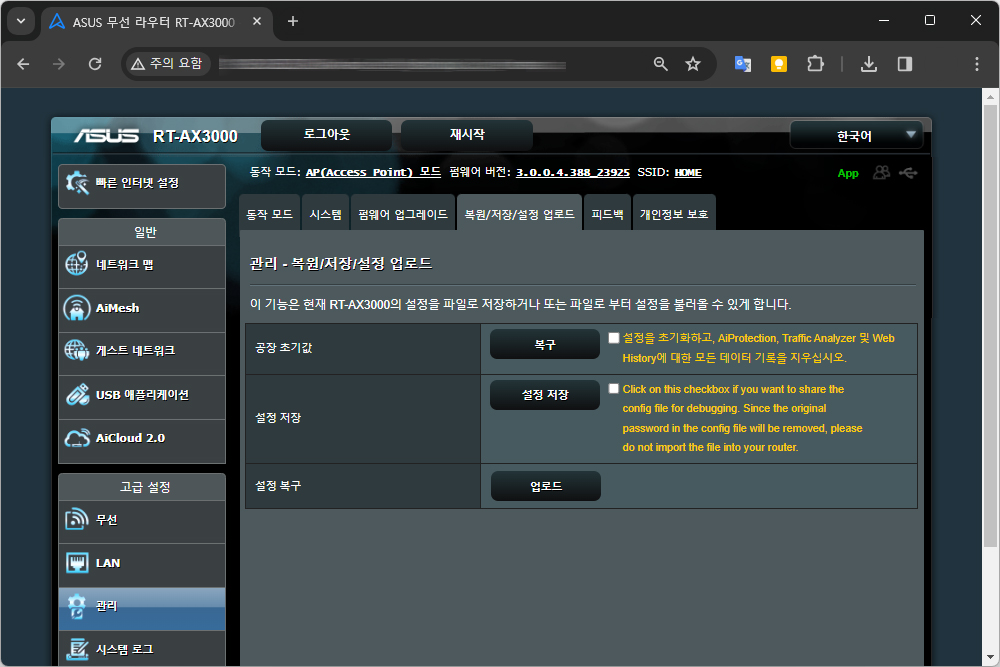Open the firmware version 3.0.0.4.388_23925 link
Viewport: 1000px width, 667px height.
[573, 172]
